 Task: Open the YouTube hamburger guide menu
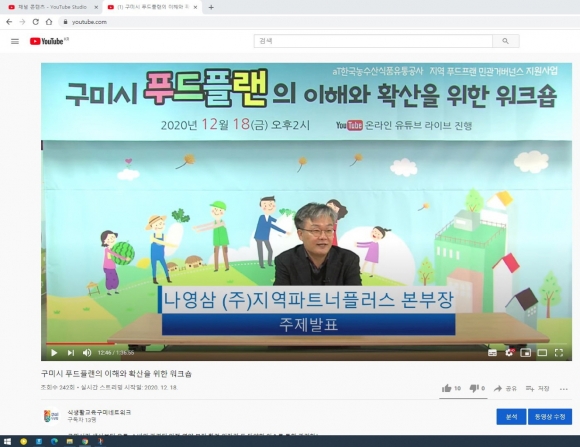point(15,41)
